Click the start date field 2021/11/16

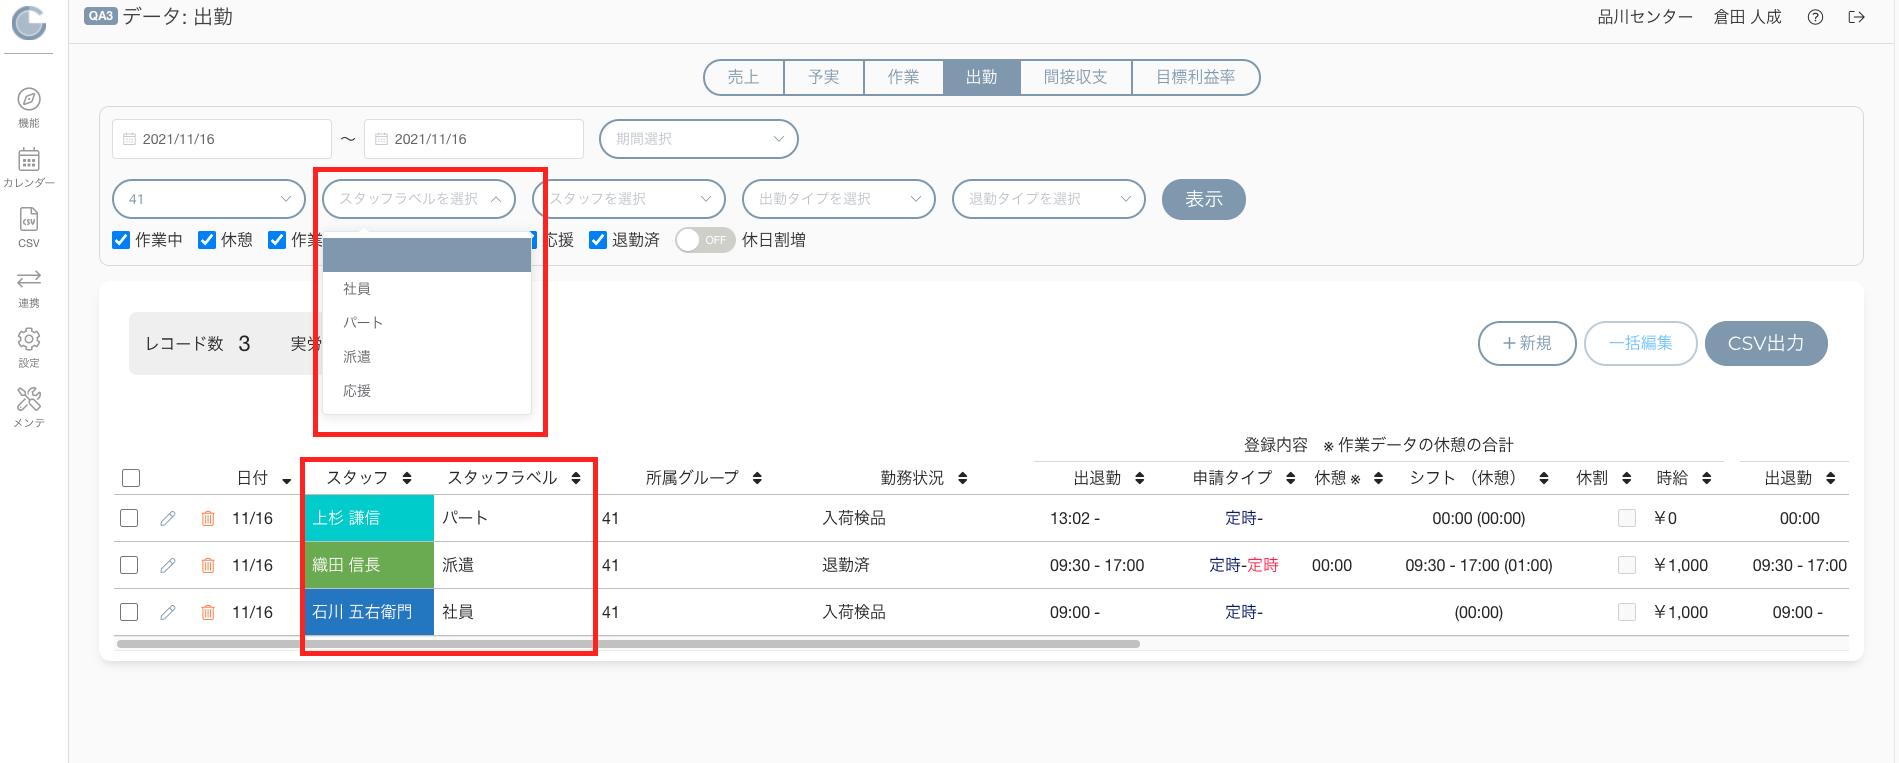(222, 139)
